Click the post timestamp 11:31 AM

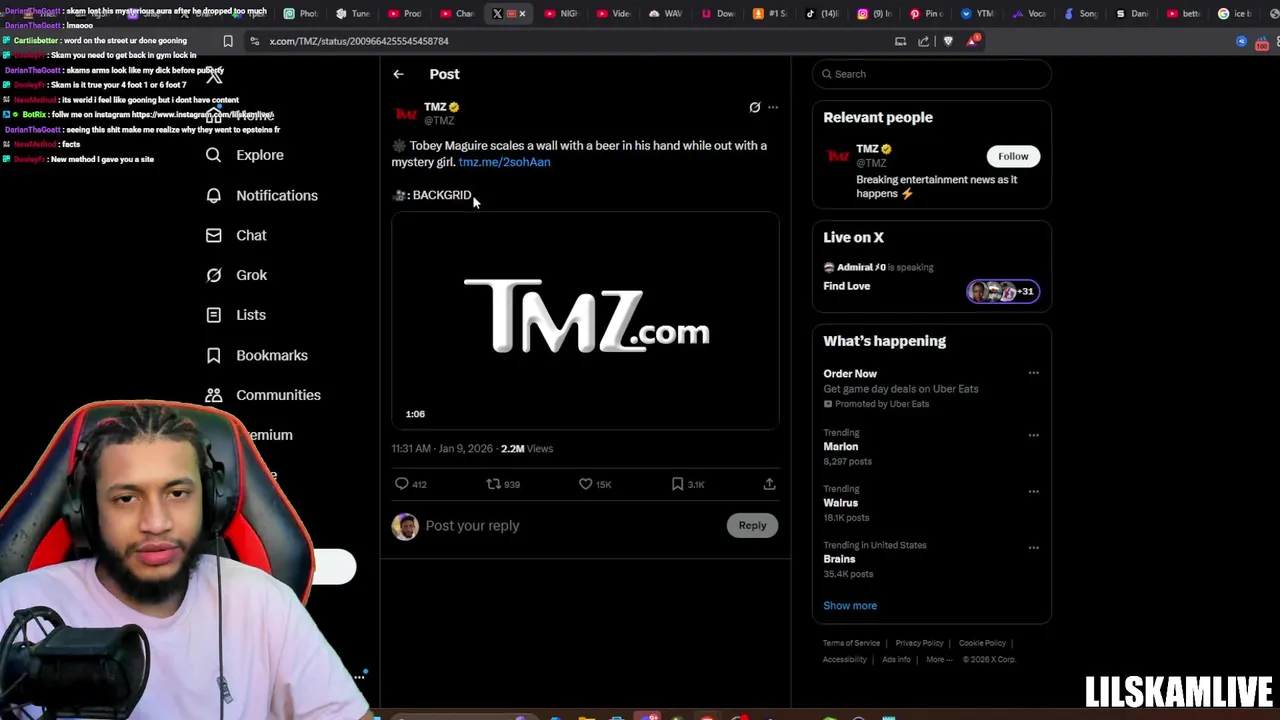coord(442,449)
